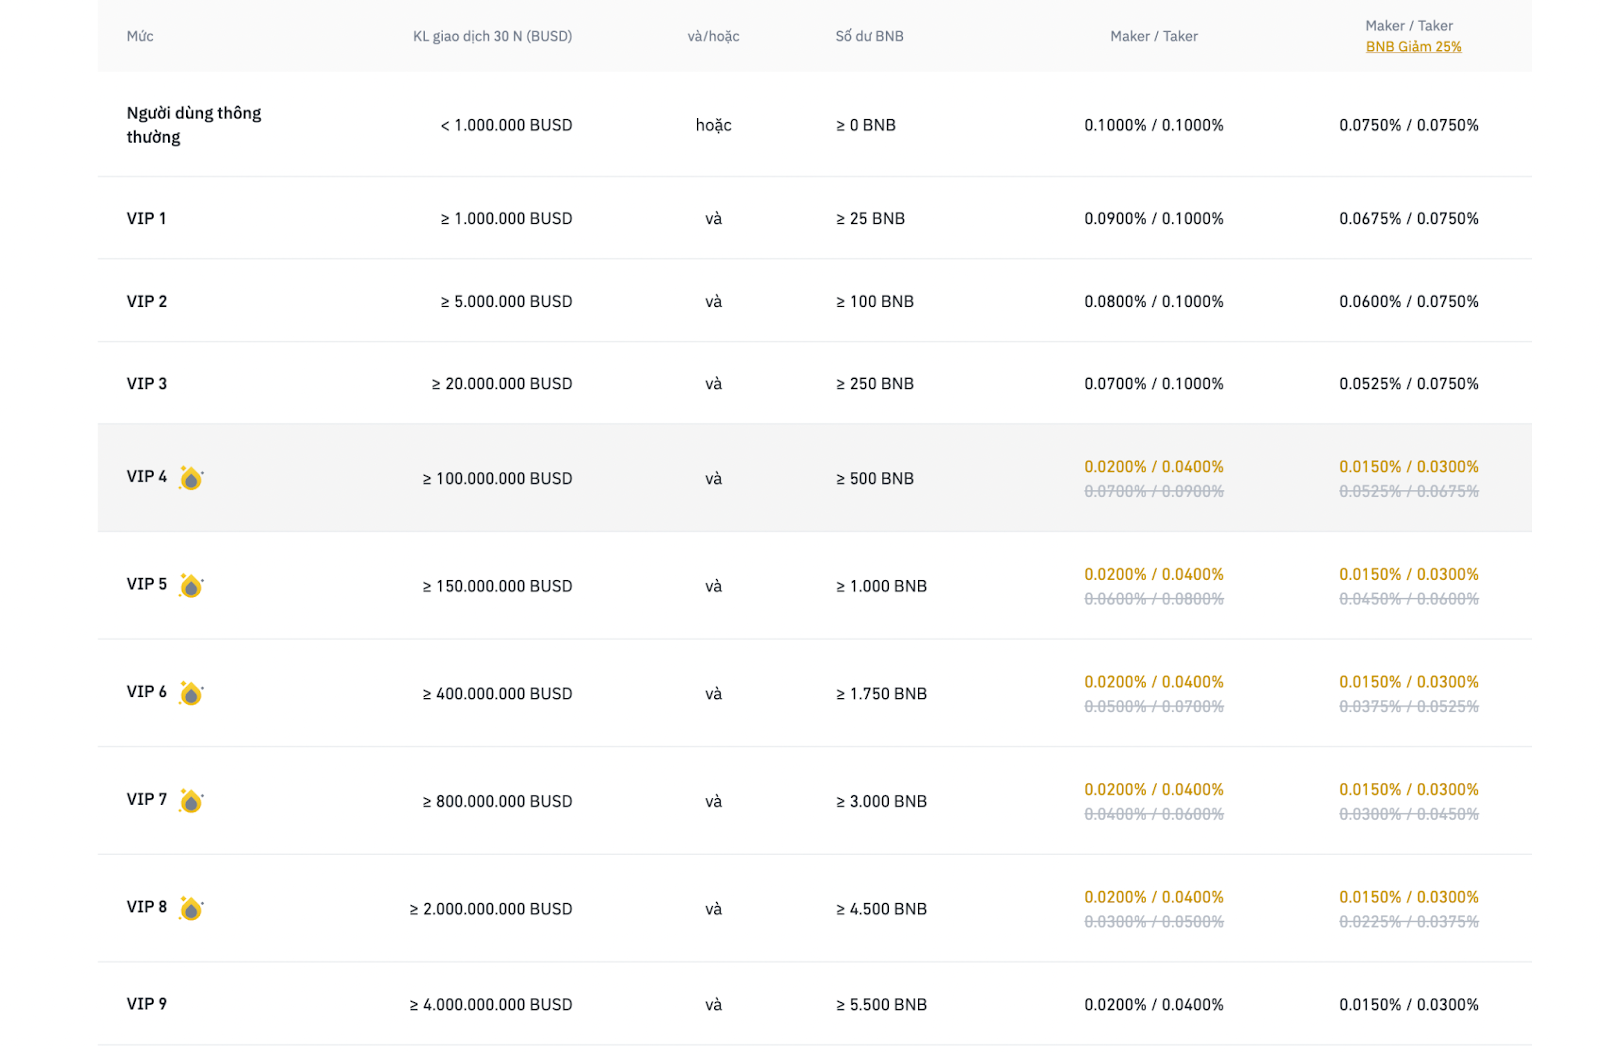Screen dimensions: 1600x1052
Task: Click the hoặc cell in the normal user row
Action: (x=713, y=125)
